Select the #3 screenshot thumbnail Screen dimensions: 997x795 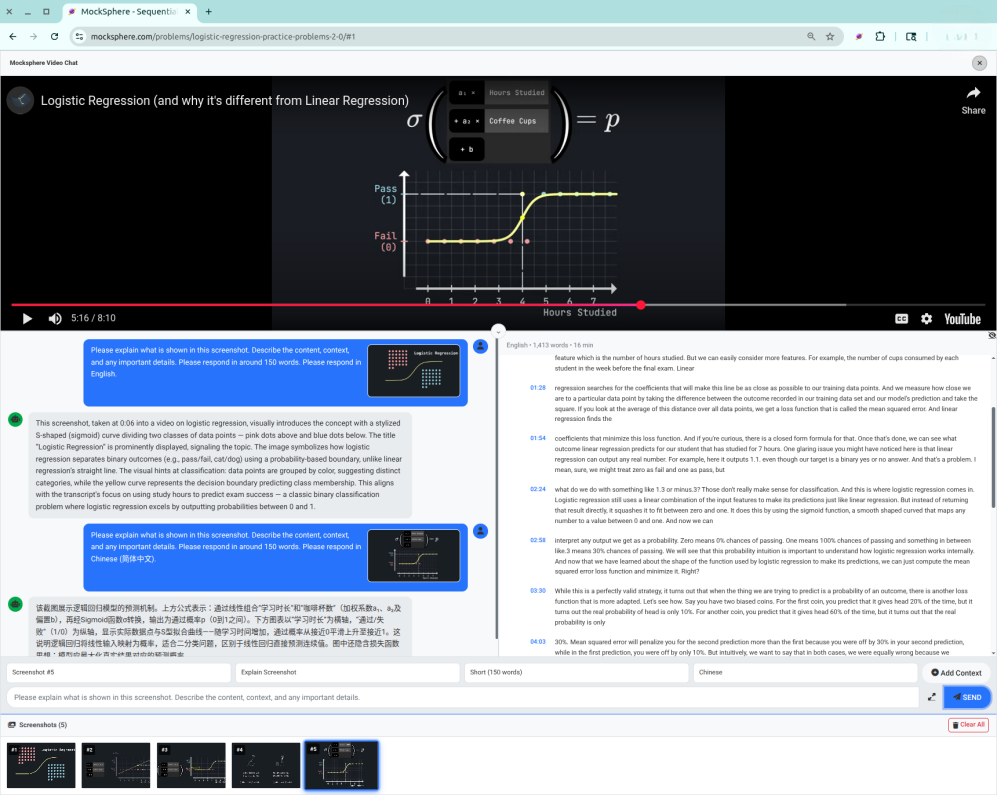pyautogui.click(x=190, y=765)
